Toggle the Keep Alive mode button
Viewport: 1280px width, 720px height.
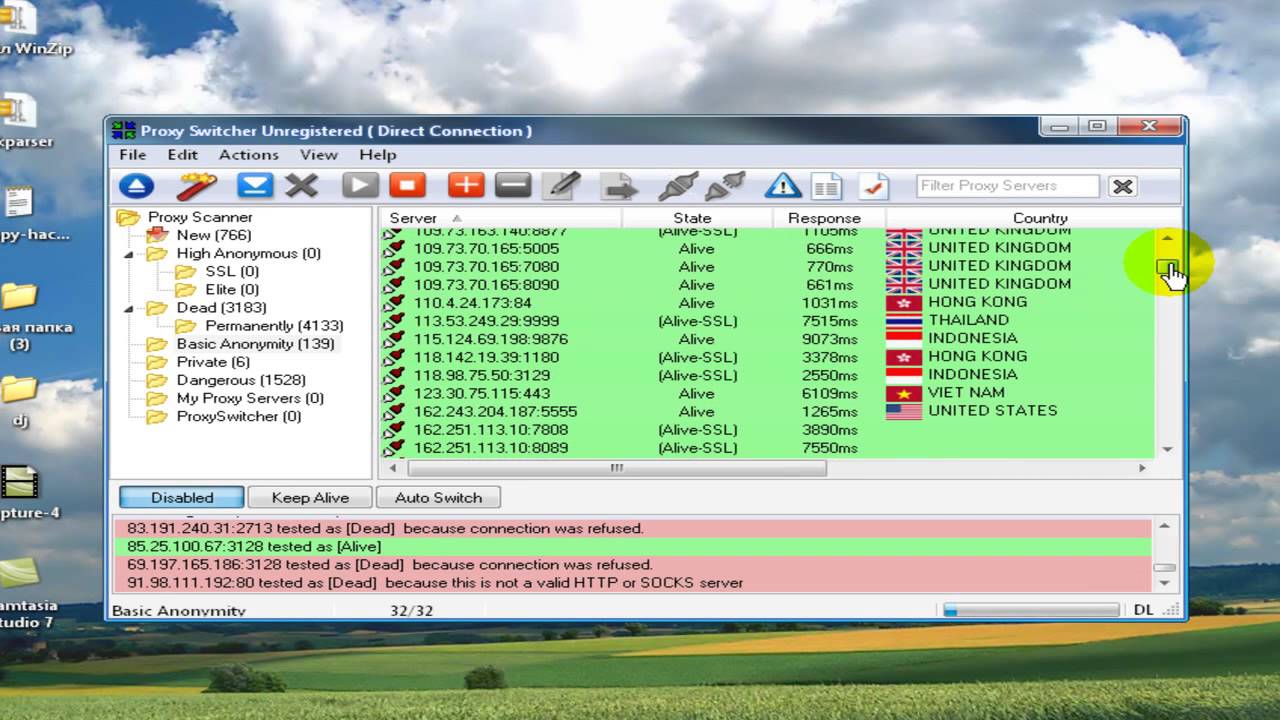click(310, 497)
